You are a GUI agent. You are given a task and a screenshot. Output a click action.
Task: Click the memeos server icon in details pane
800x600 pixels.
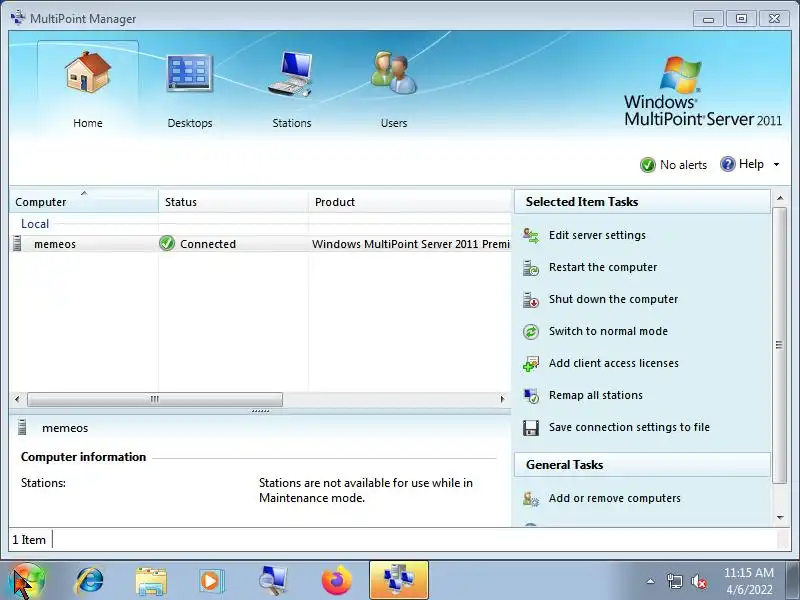(22, 428)
